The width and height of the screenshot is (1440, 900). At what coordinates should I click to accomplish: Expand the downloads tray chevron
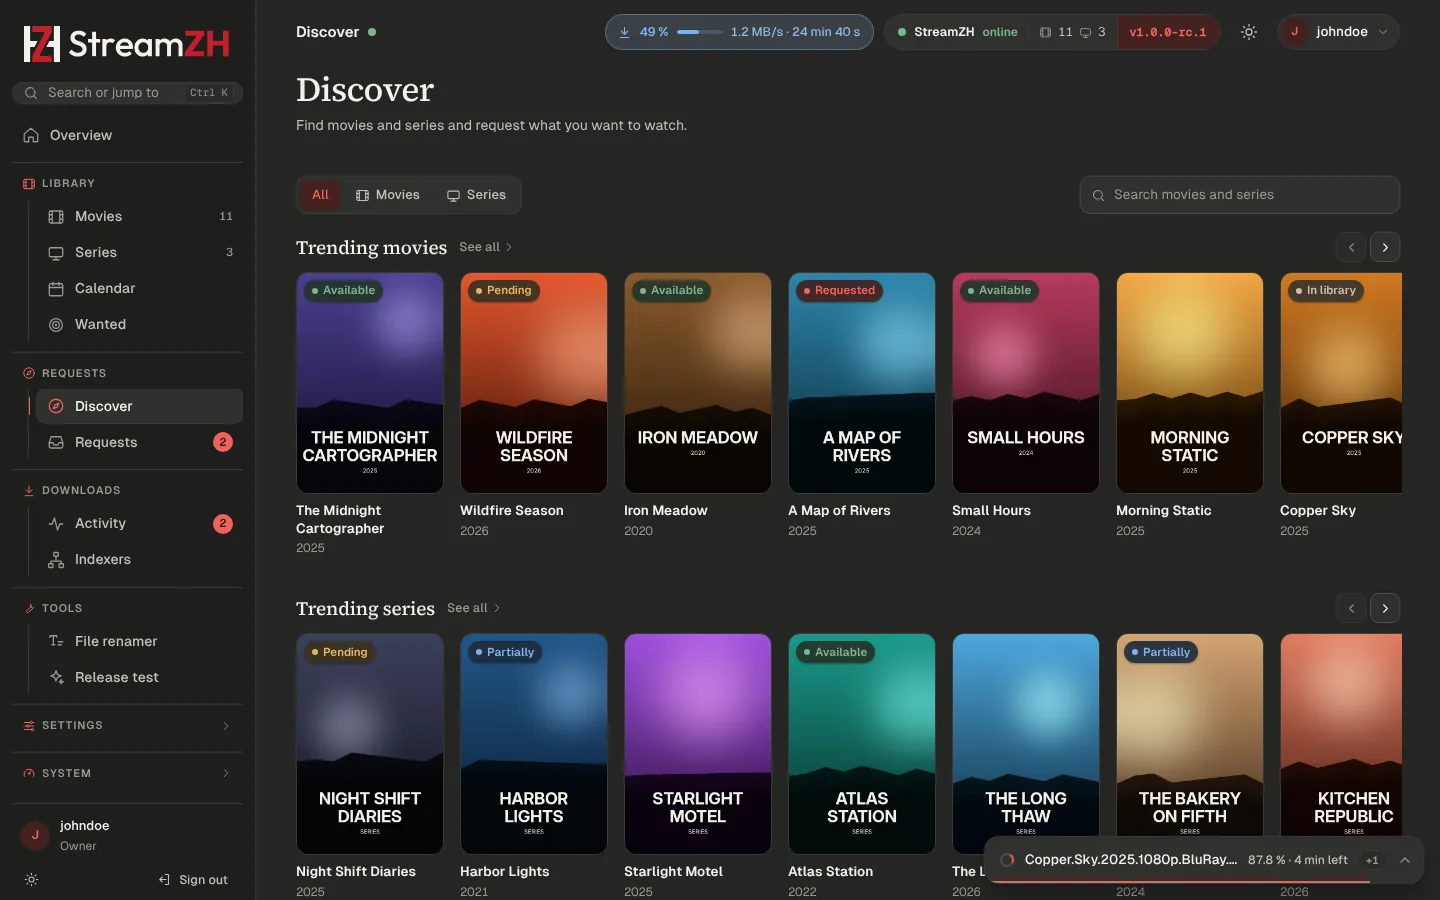point(1405,860)
